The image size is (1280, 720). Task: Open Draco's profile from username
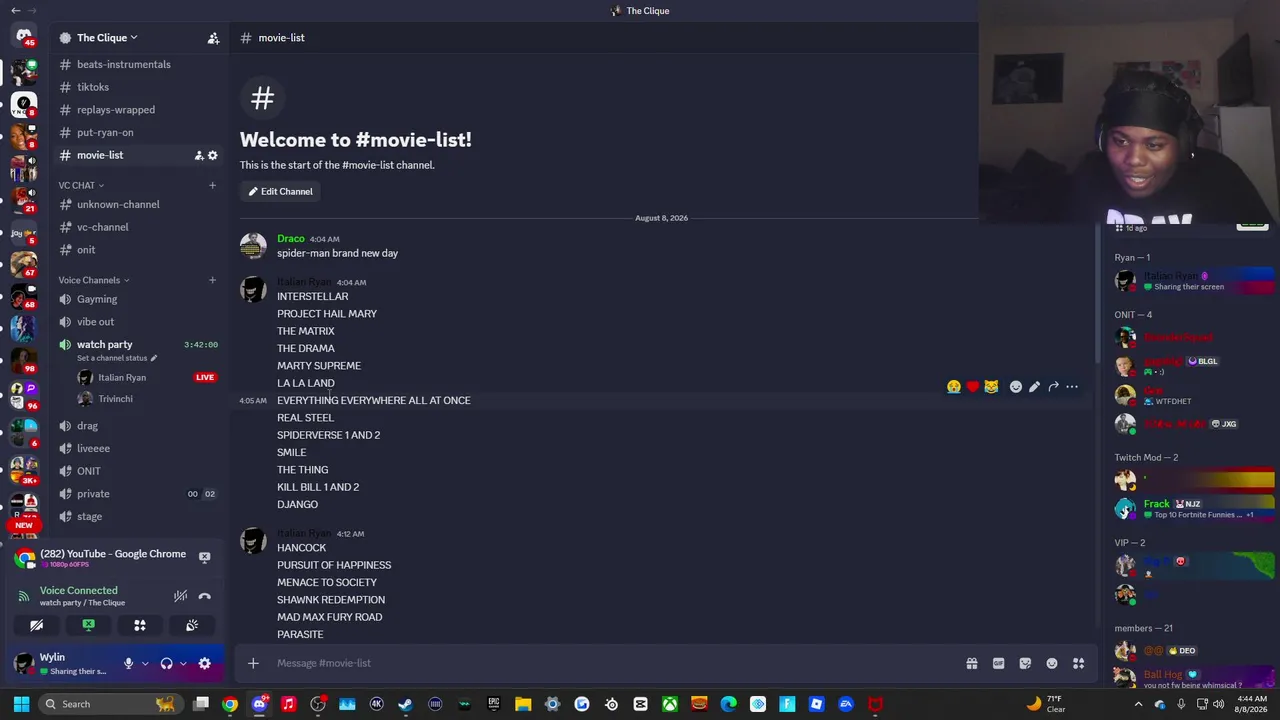pyautogui.click(x=291, y=239)
